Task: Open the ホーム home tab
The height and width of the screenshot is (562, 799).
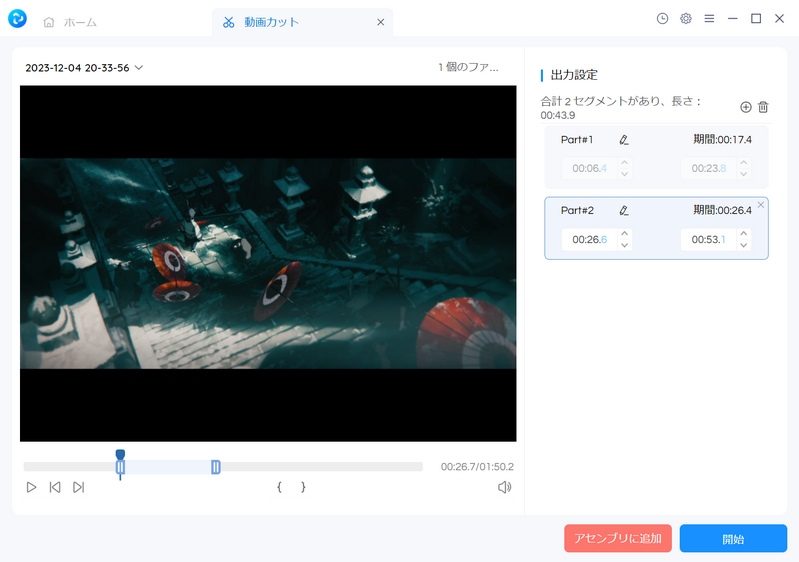Action: 70,22
